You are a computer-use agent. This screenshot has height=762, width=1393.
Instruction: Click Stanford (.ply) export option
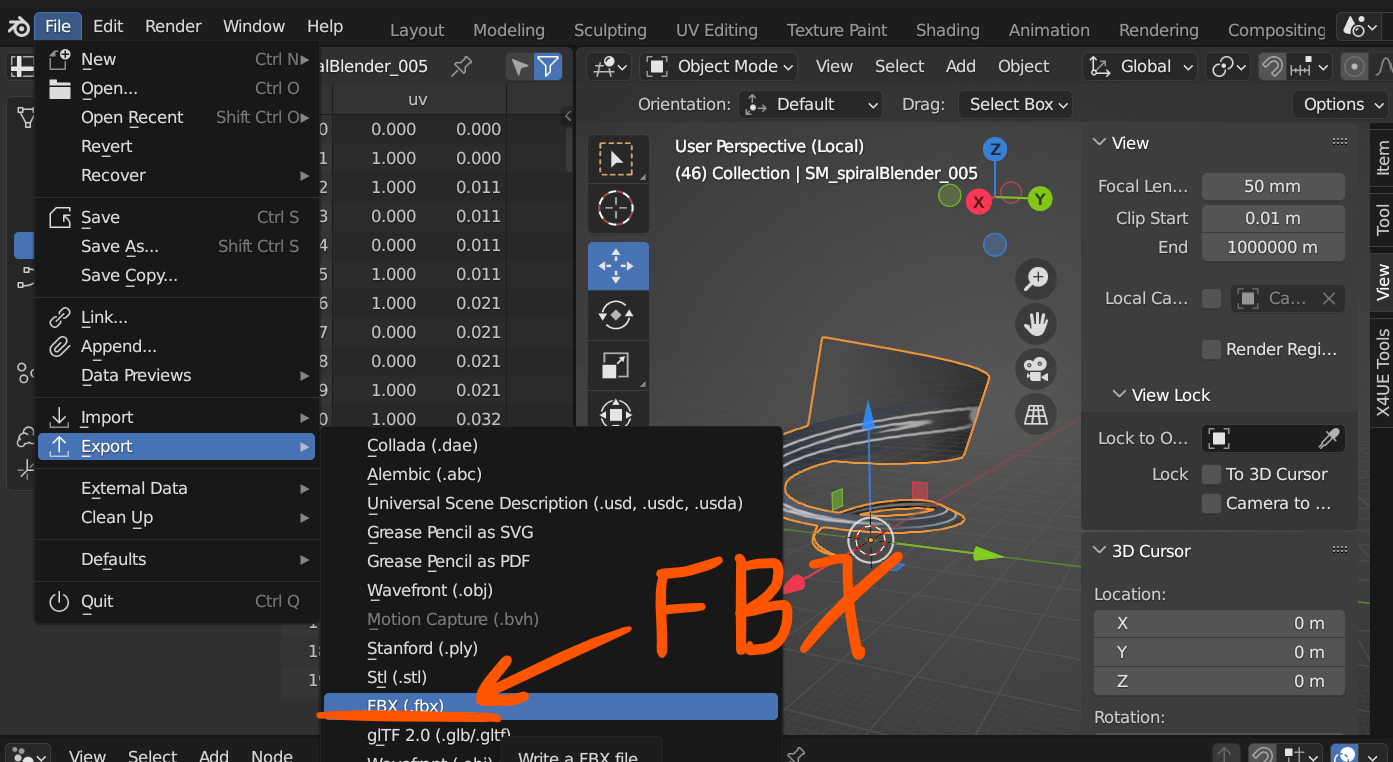(551, 648)
